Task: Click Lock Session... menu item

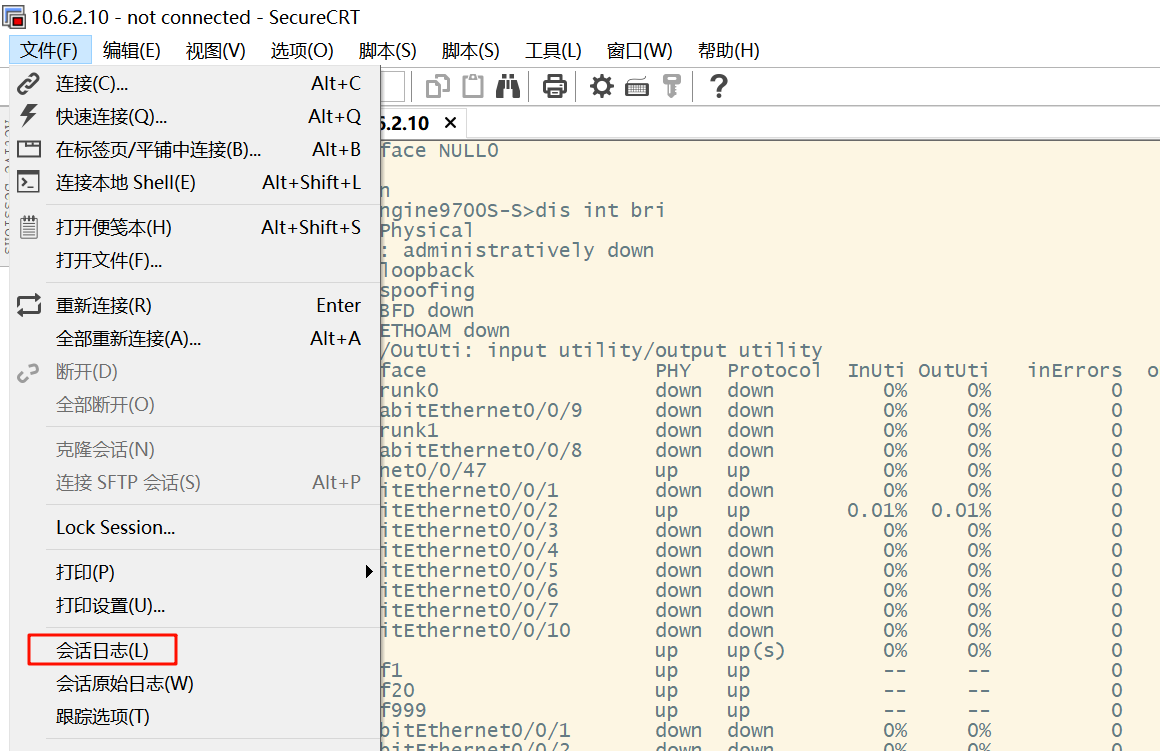Action: pyautogui.click(x=115, y=527)
